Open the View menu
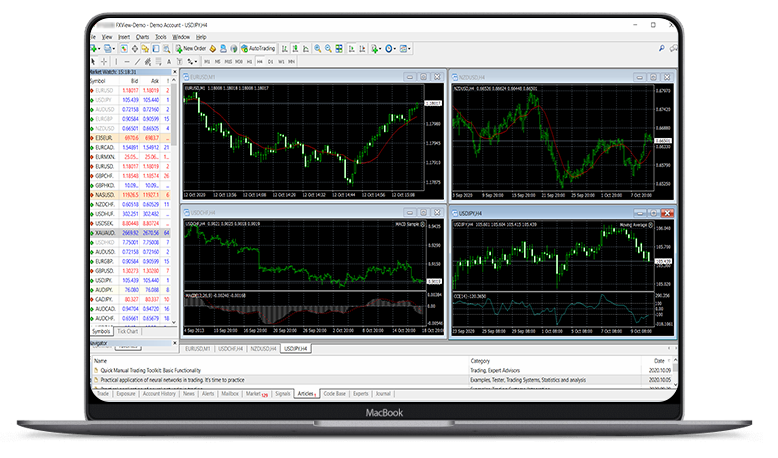Image resolution: width=778 pixels, height=458 pixels. click(107, 37)
